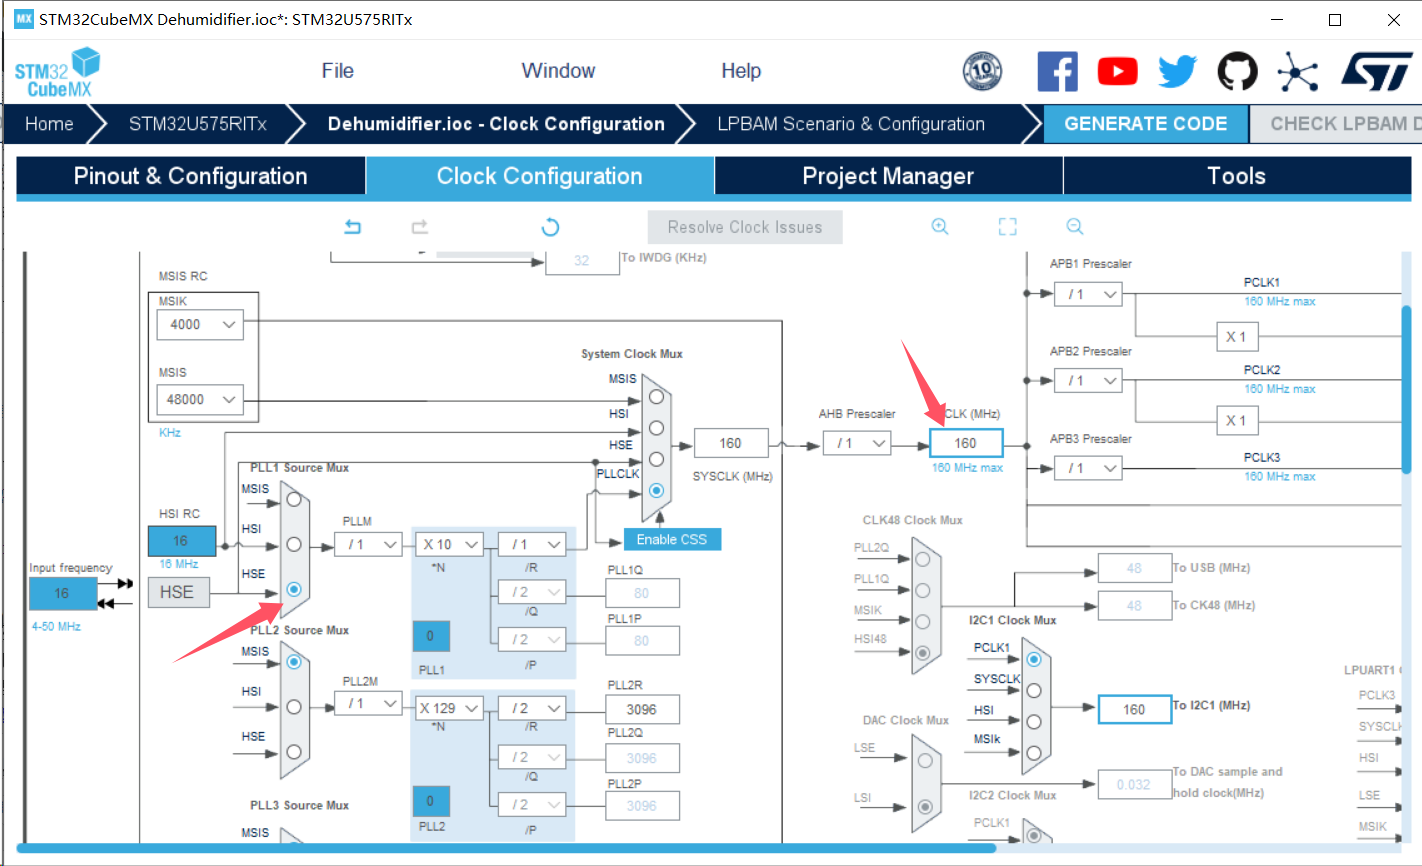
Task: Click the MX application icon in title bar
Action: tap(24, 19)
